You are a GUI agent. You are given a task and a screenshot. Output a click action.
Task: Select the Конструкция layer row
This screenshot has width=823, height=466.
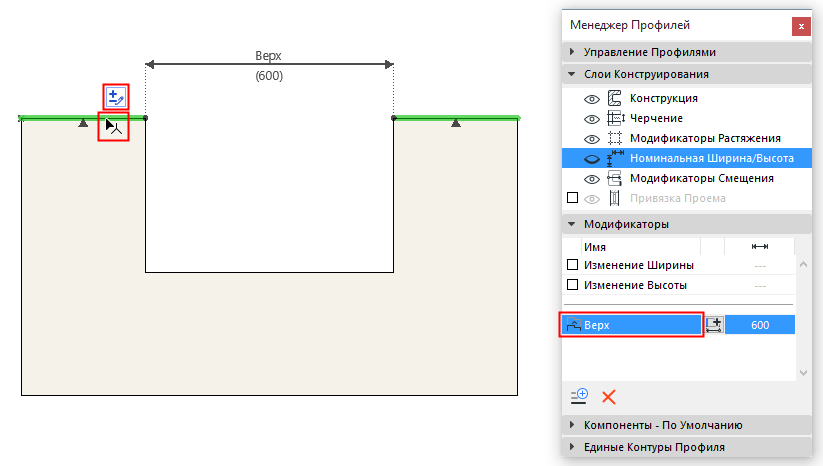[x=687, y=98]
